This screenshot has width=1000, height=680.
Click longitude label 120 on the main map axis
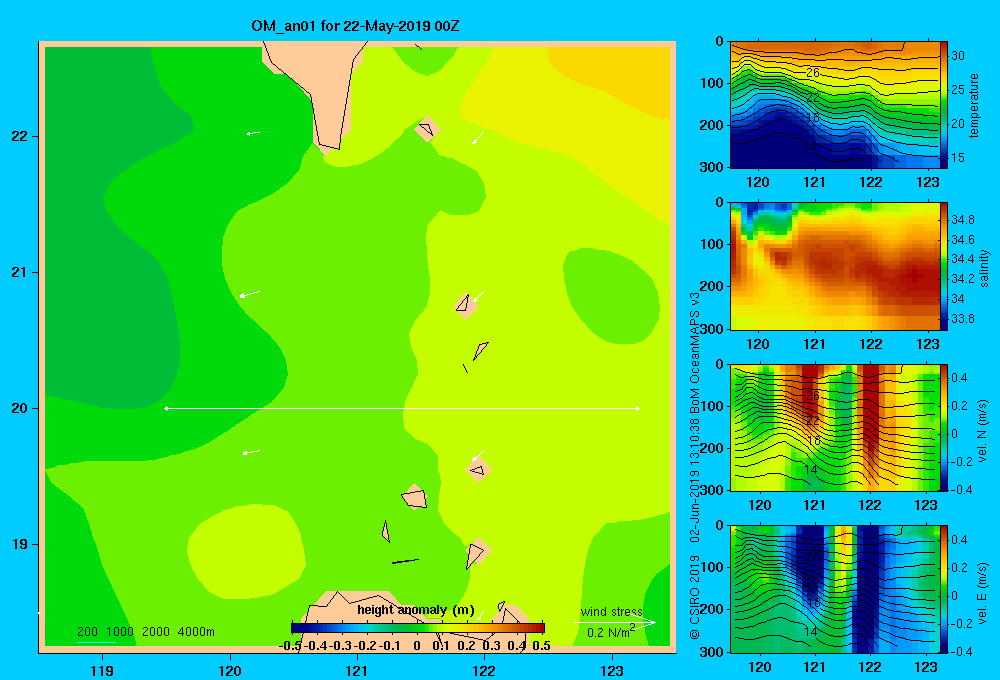(230, 670)
